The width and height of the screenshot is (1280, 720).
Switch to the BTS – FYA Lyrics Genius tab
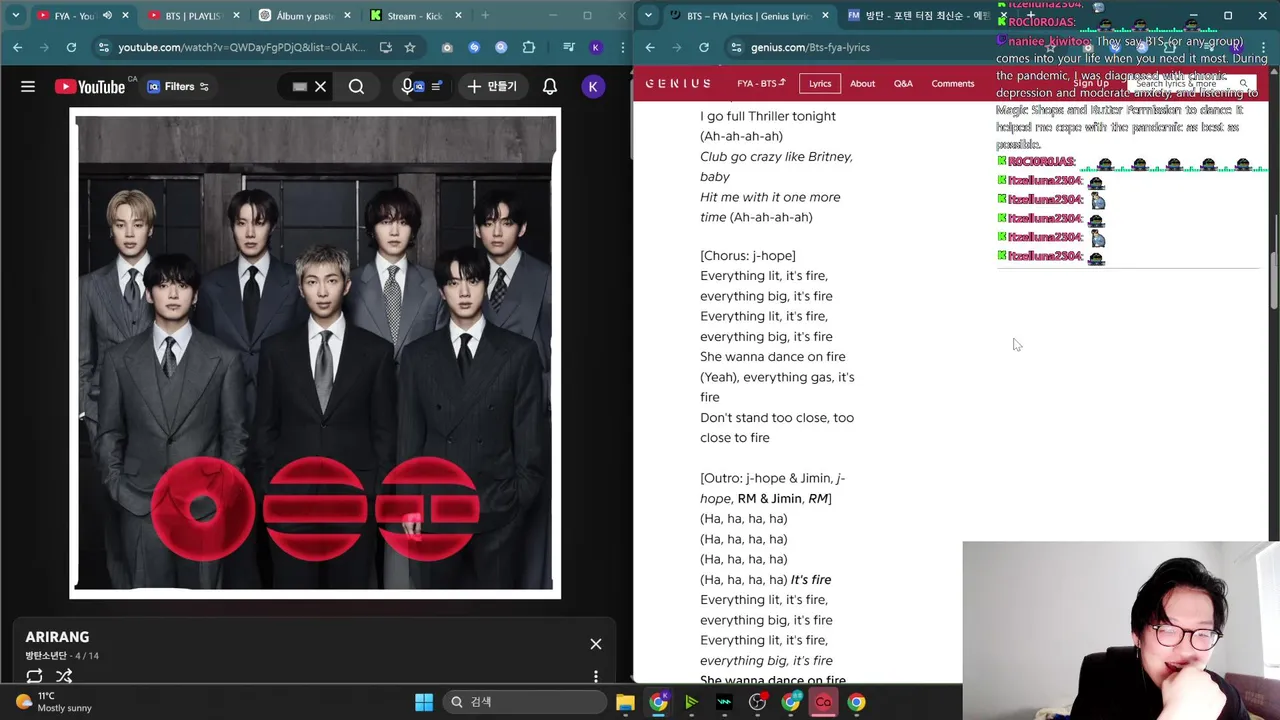(750, 16)
